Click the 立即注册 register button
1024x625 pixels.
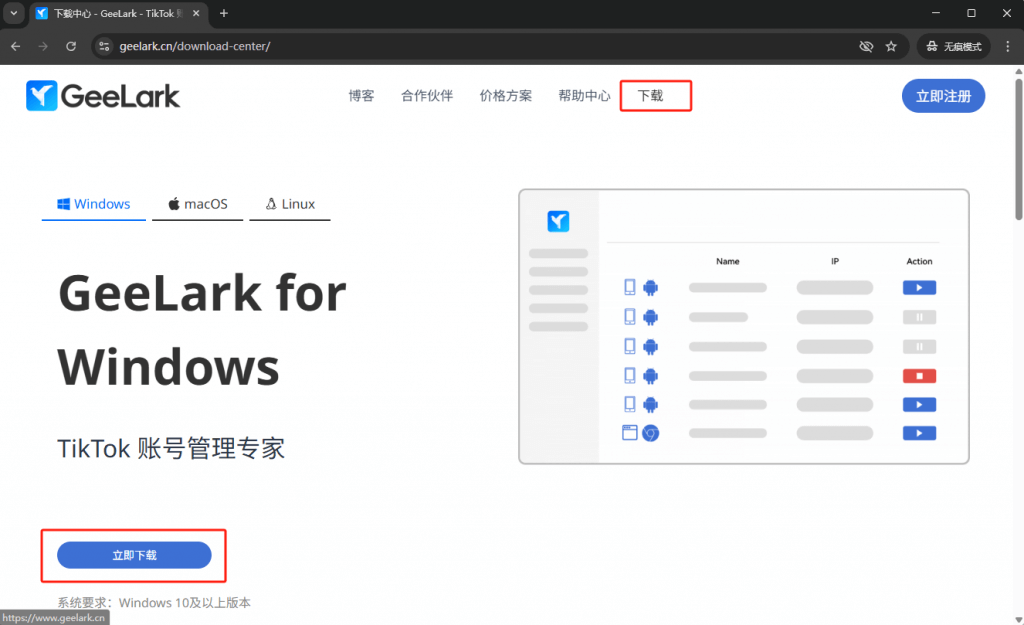pyautogui.click(x=943, y=96)
